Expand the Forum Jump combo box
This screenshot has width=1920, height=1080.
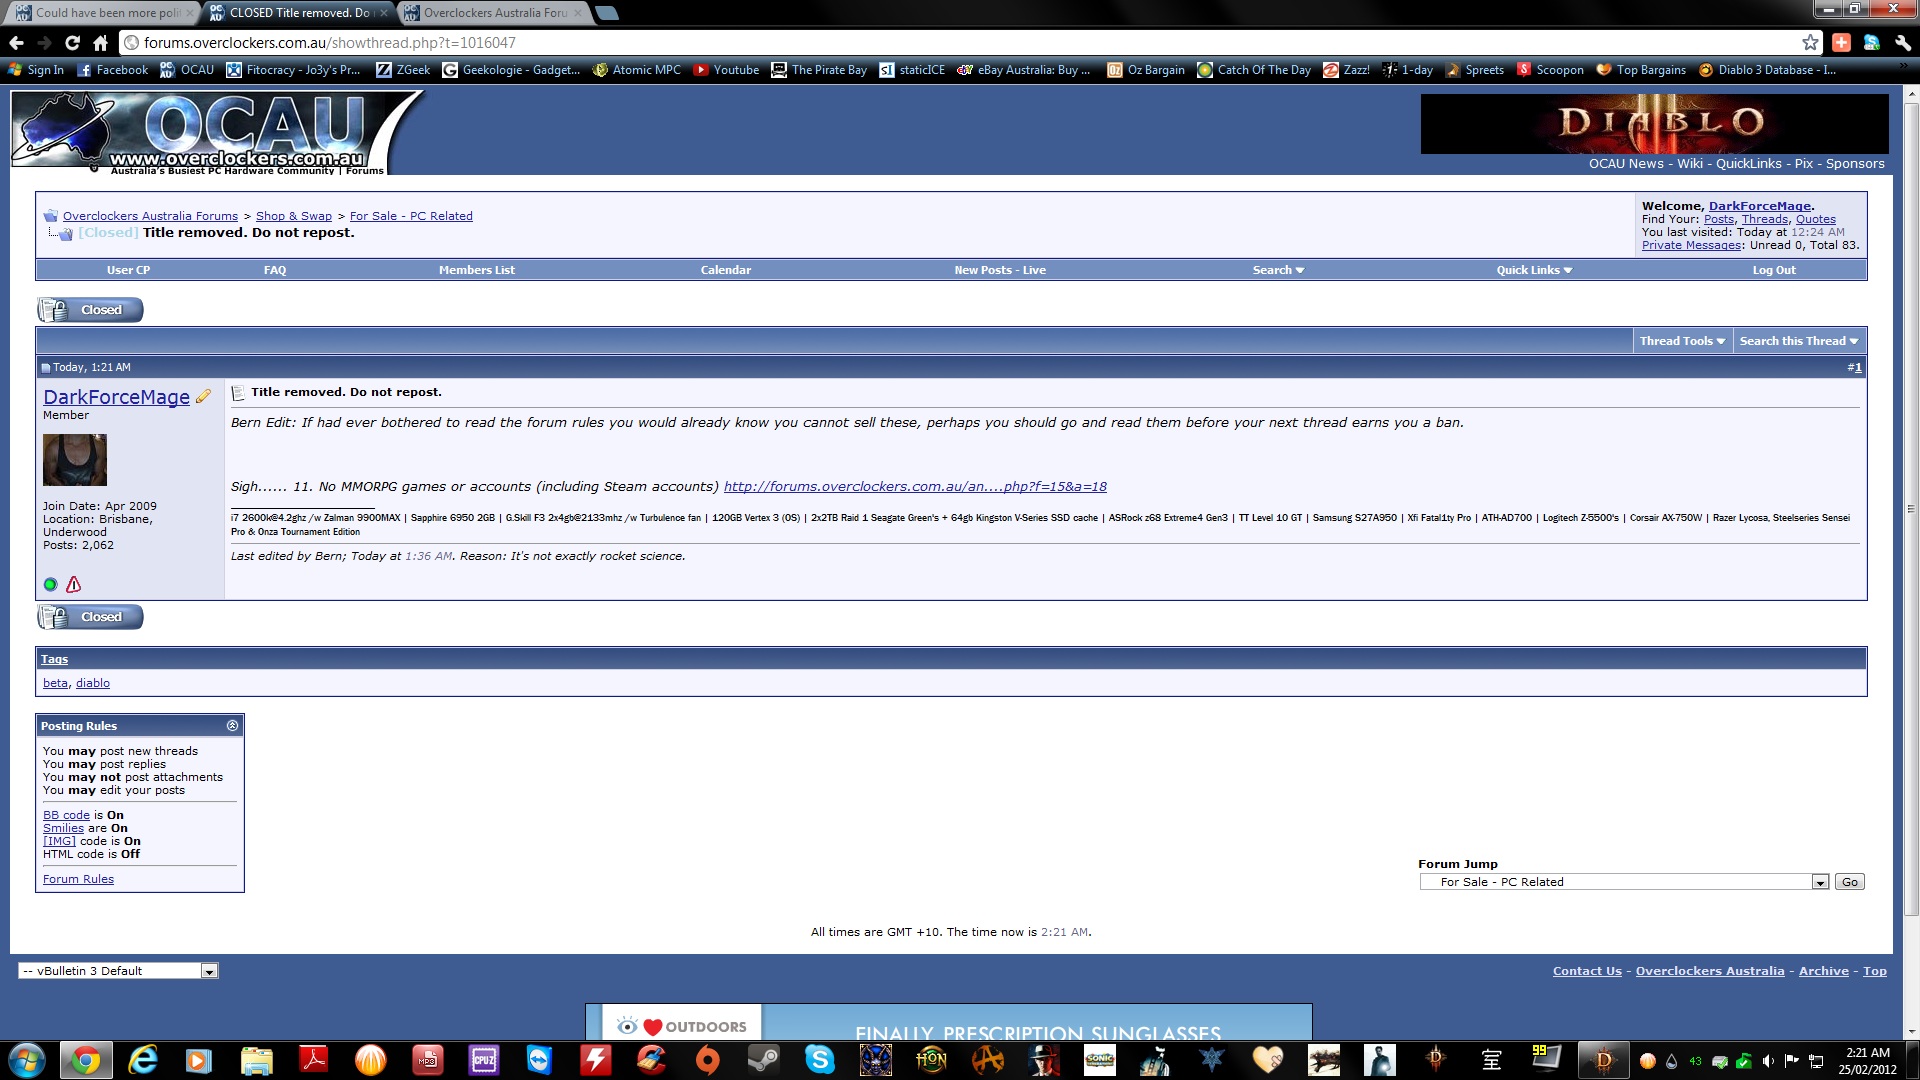[x=1820, y=882]
